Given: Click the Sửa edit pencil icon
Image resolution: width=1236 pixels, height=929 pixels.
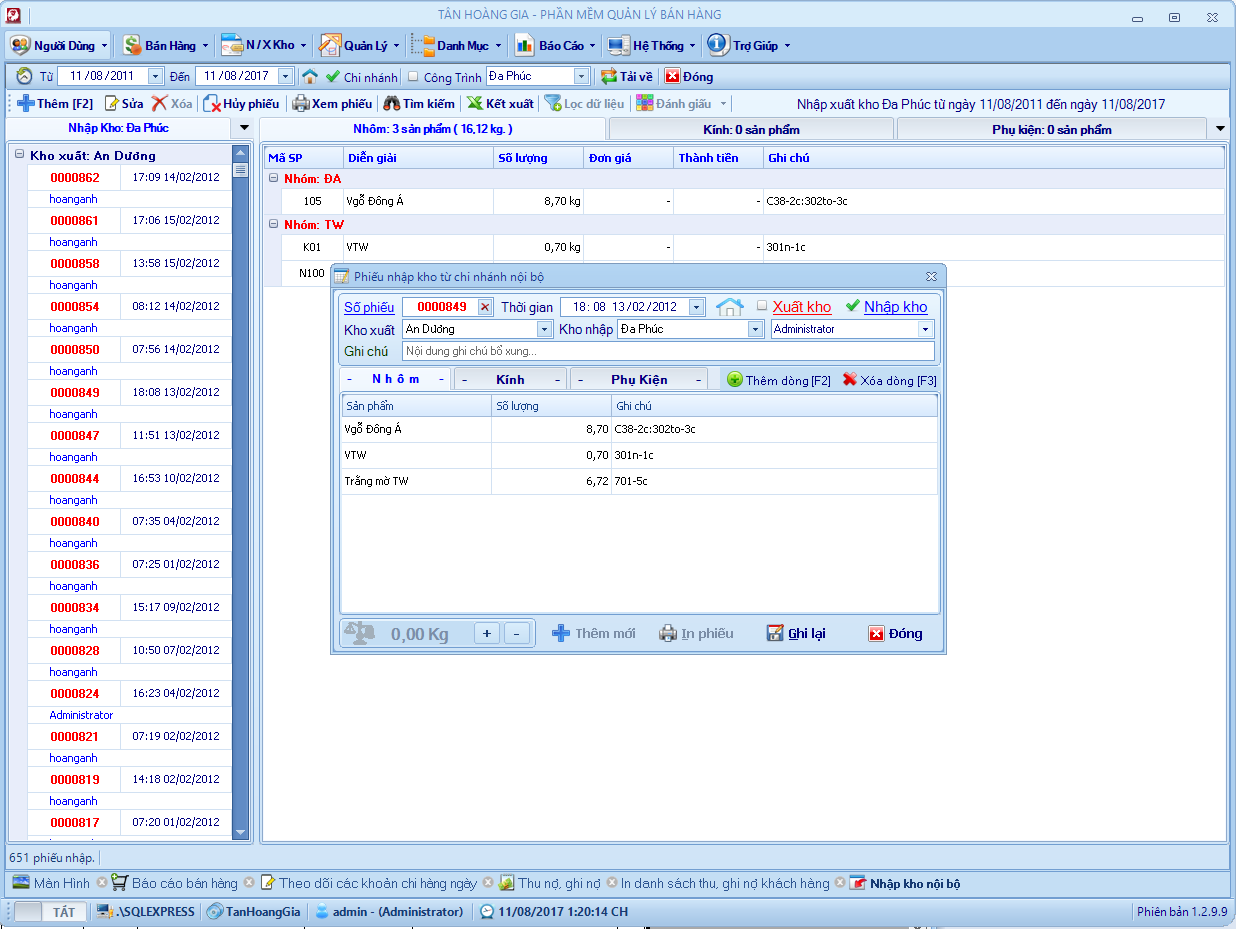Looking at the screenshot, I should pyautogui.click(x=112, y=104).
